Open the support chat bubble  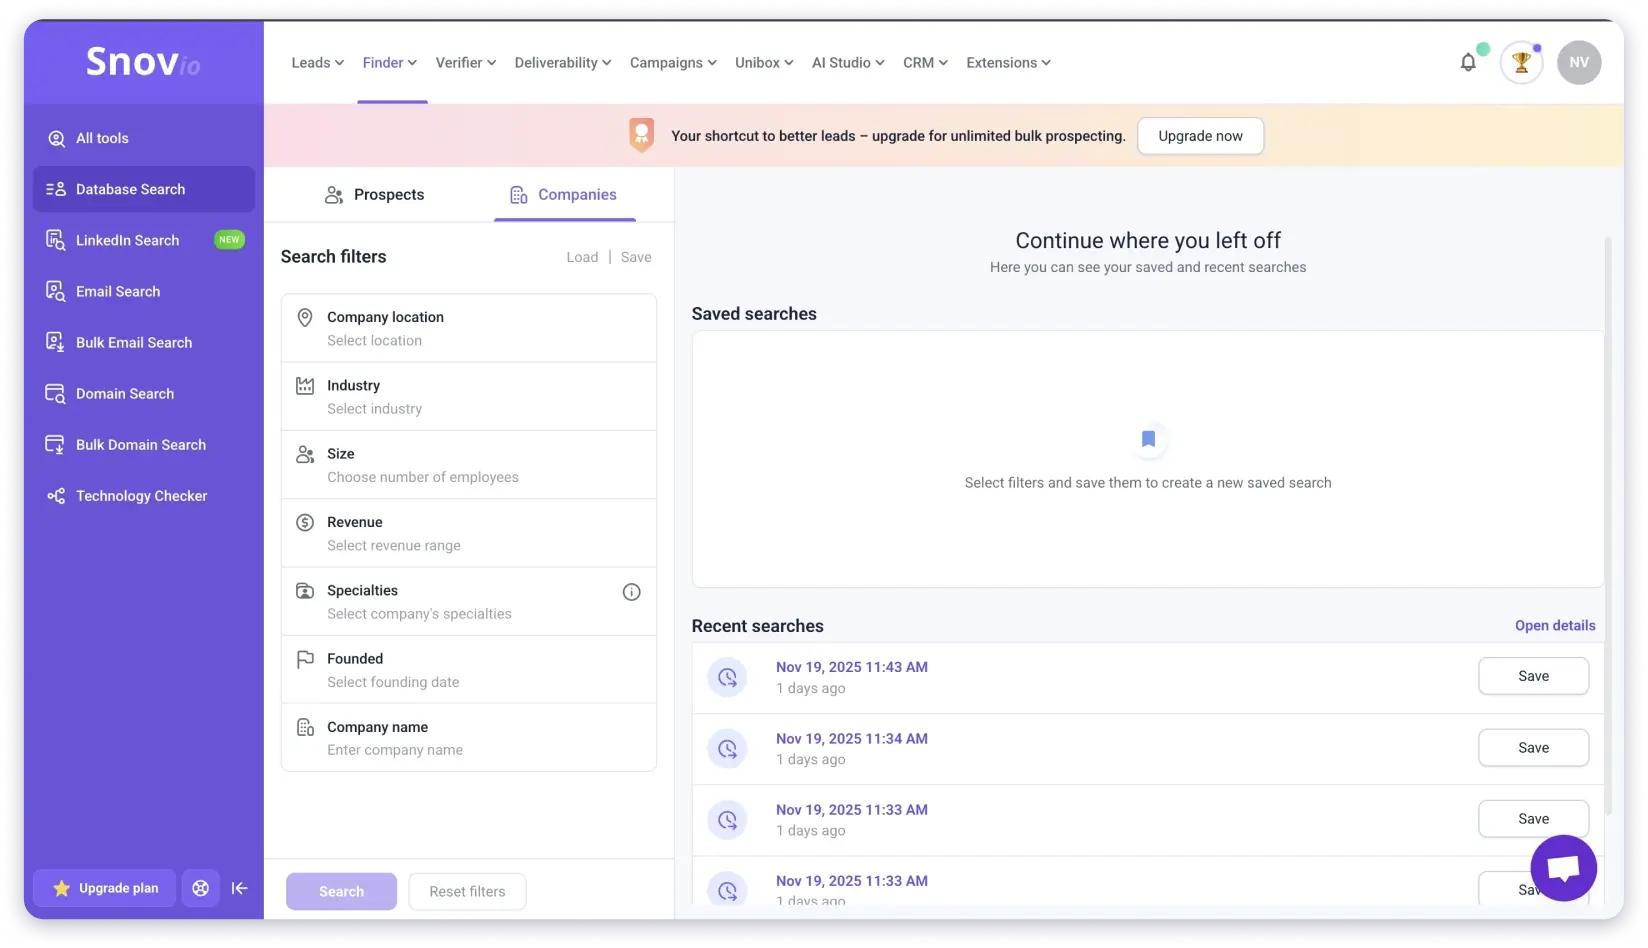pyautogui.click(x=1562, y=867)
